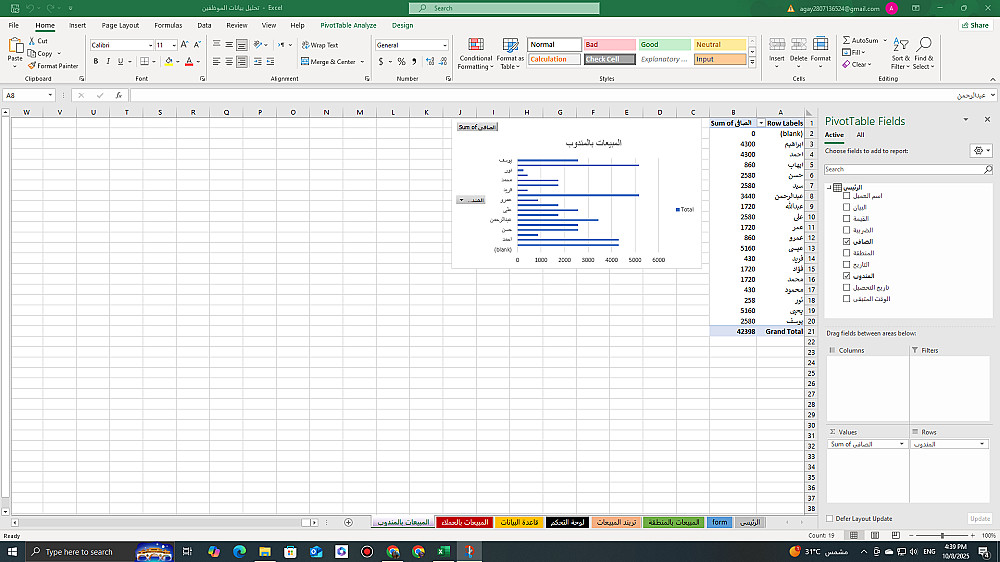Viewport: 1000px width, 562px height.
Task: Open Merge & Center dropdown arrow
Action: pos(362,62)
